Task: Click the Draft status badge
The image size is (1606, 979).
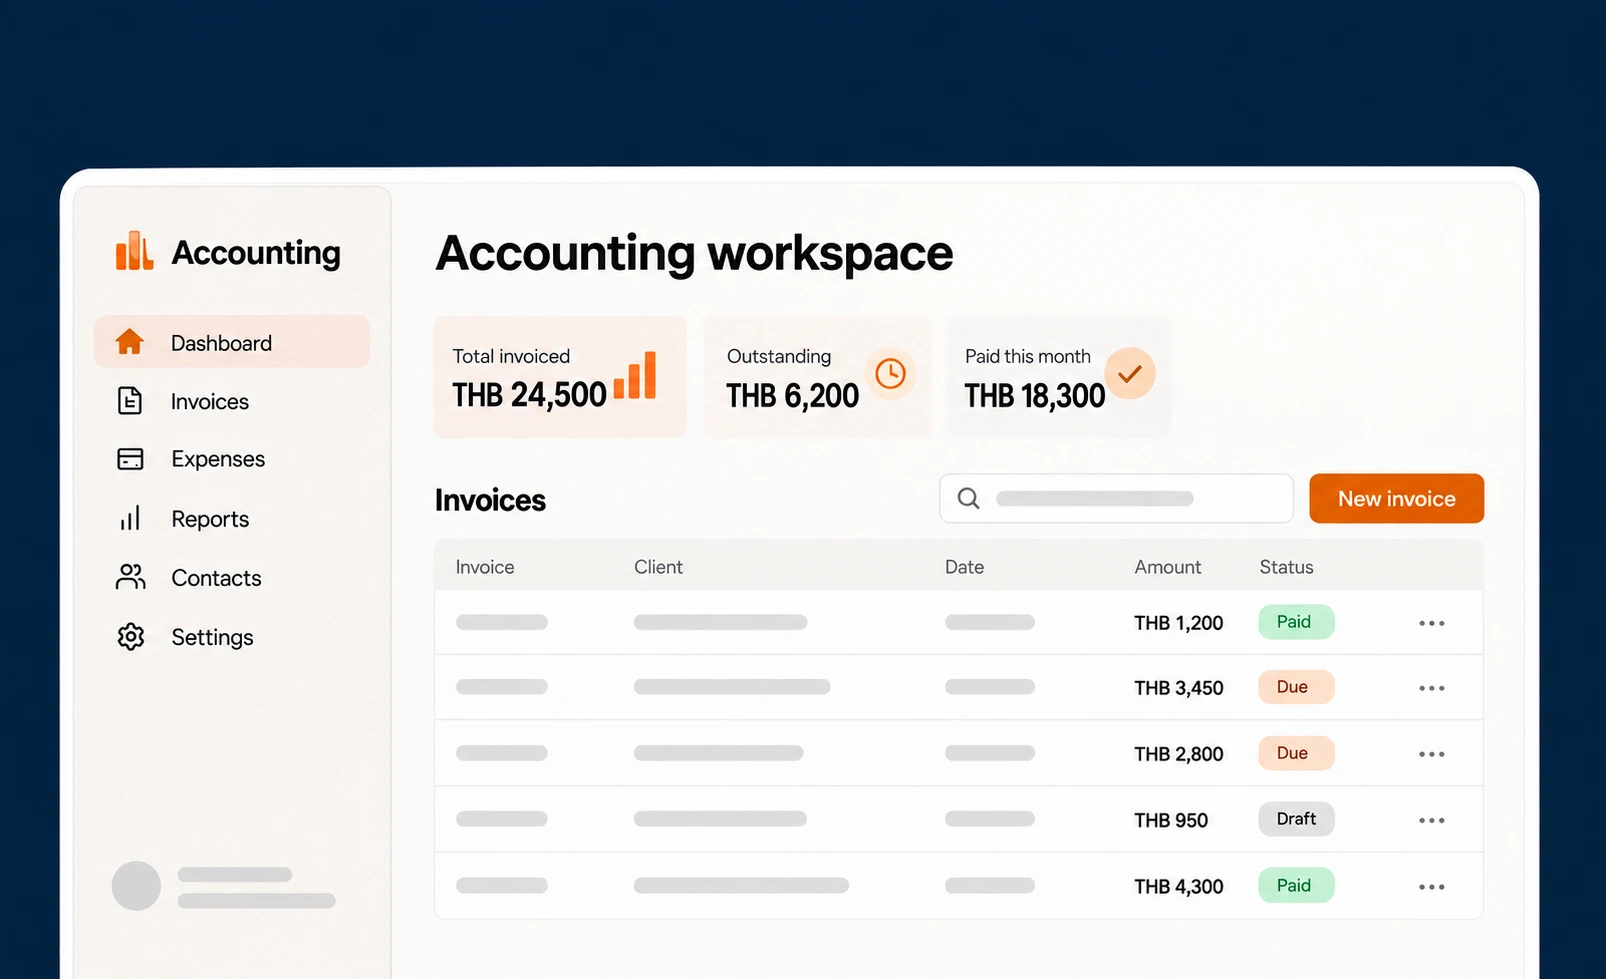Action: click(1296, 819)
